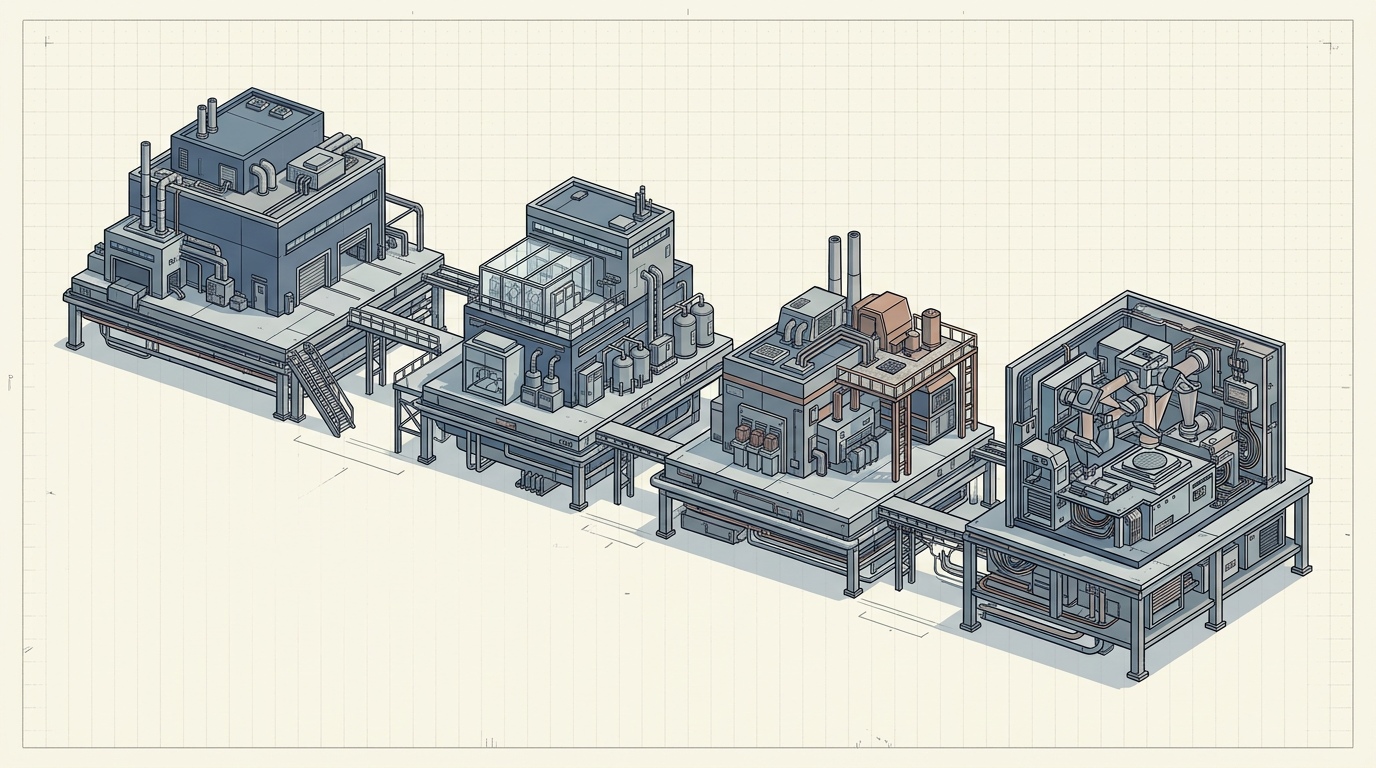Select the curved duct pipes on the first rooftop
This screenshot has height=768, width=1376.
(265, 178)
